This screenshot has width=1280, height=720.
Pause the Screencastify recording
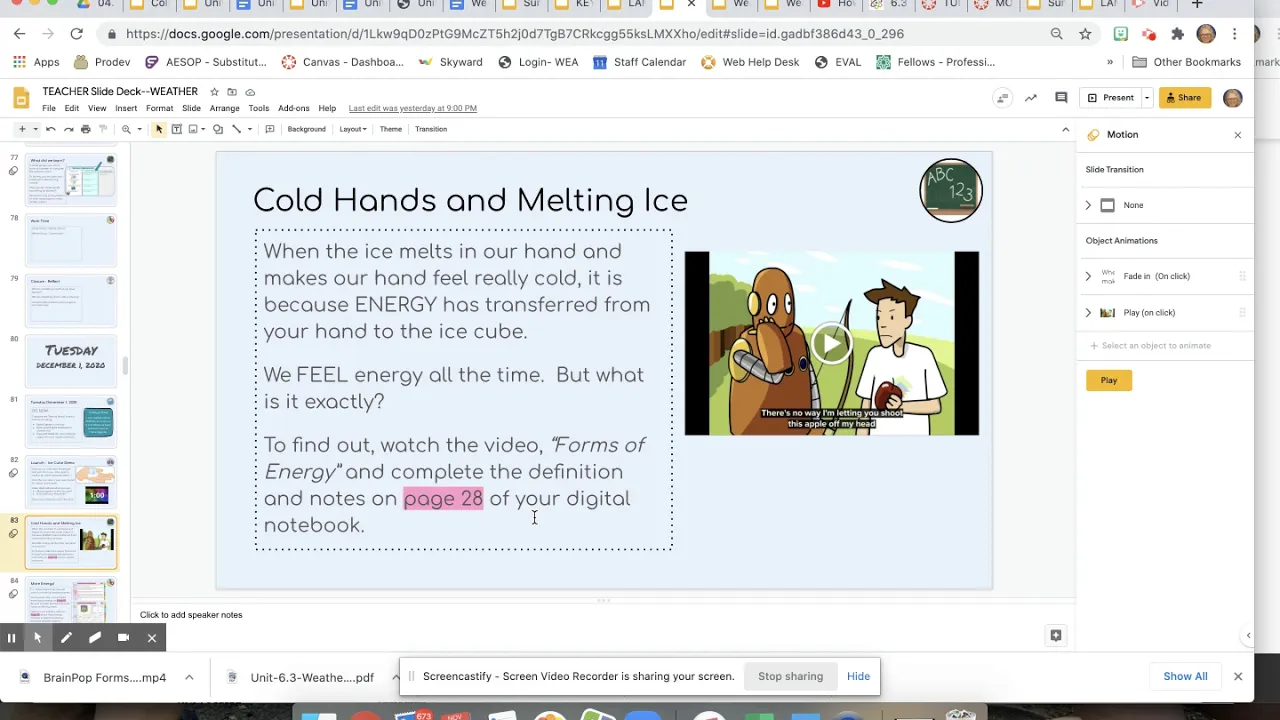[11, 637]
